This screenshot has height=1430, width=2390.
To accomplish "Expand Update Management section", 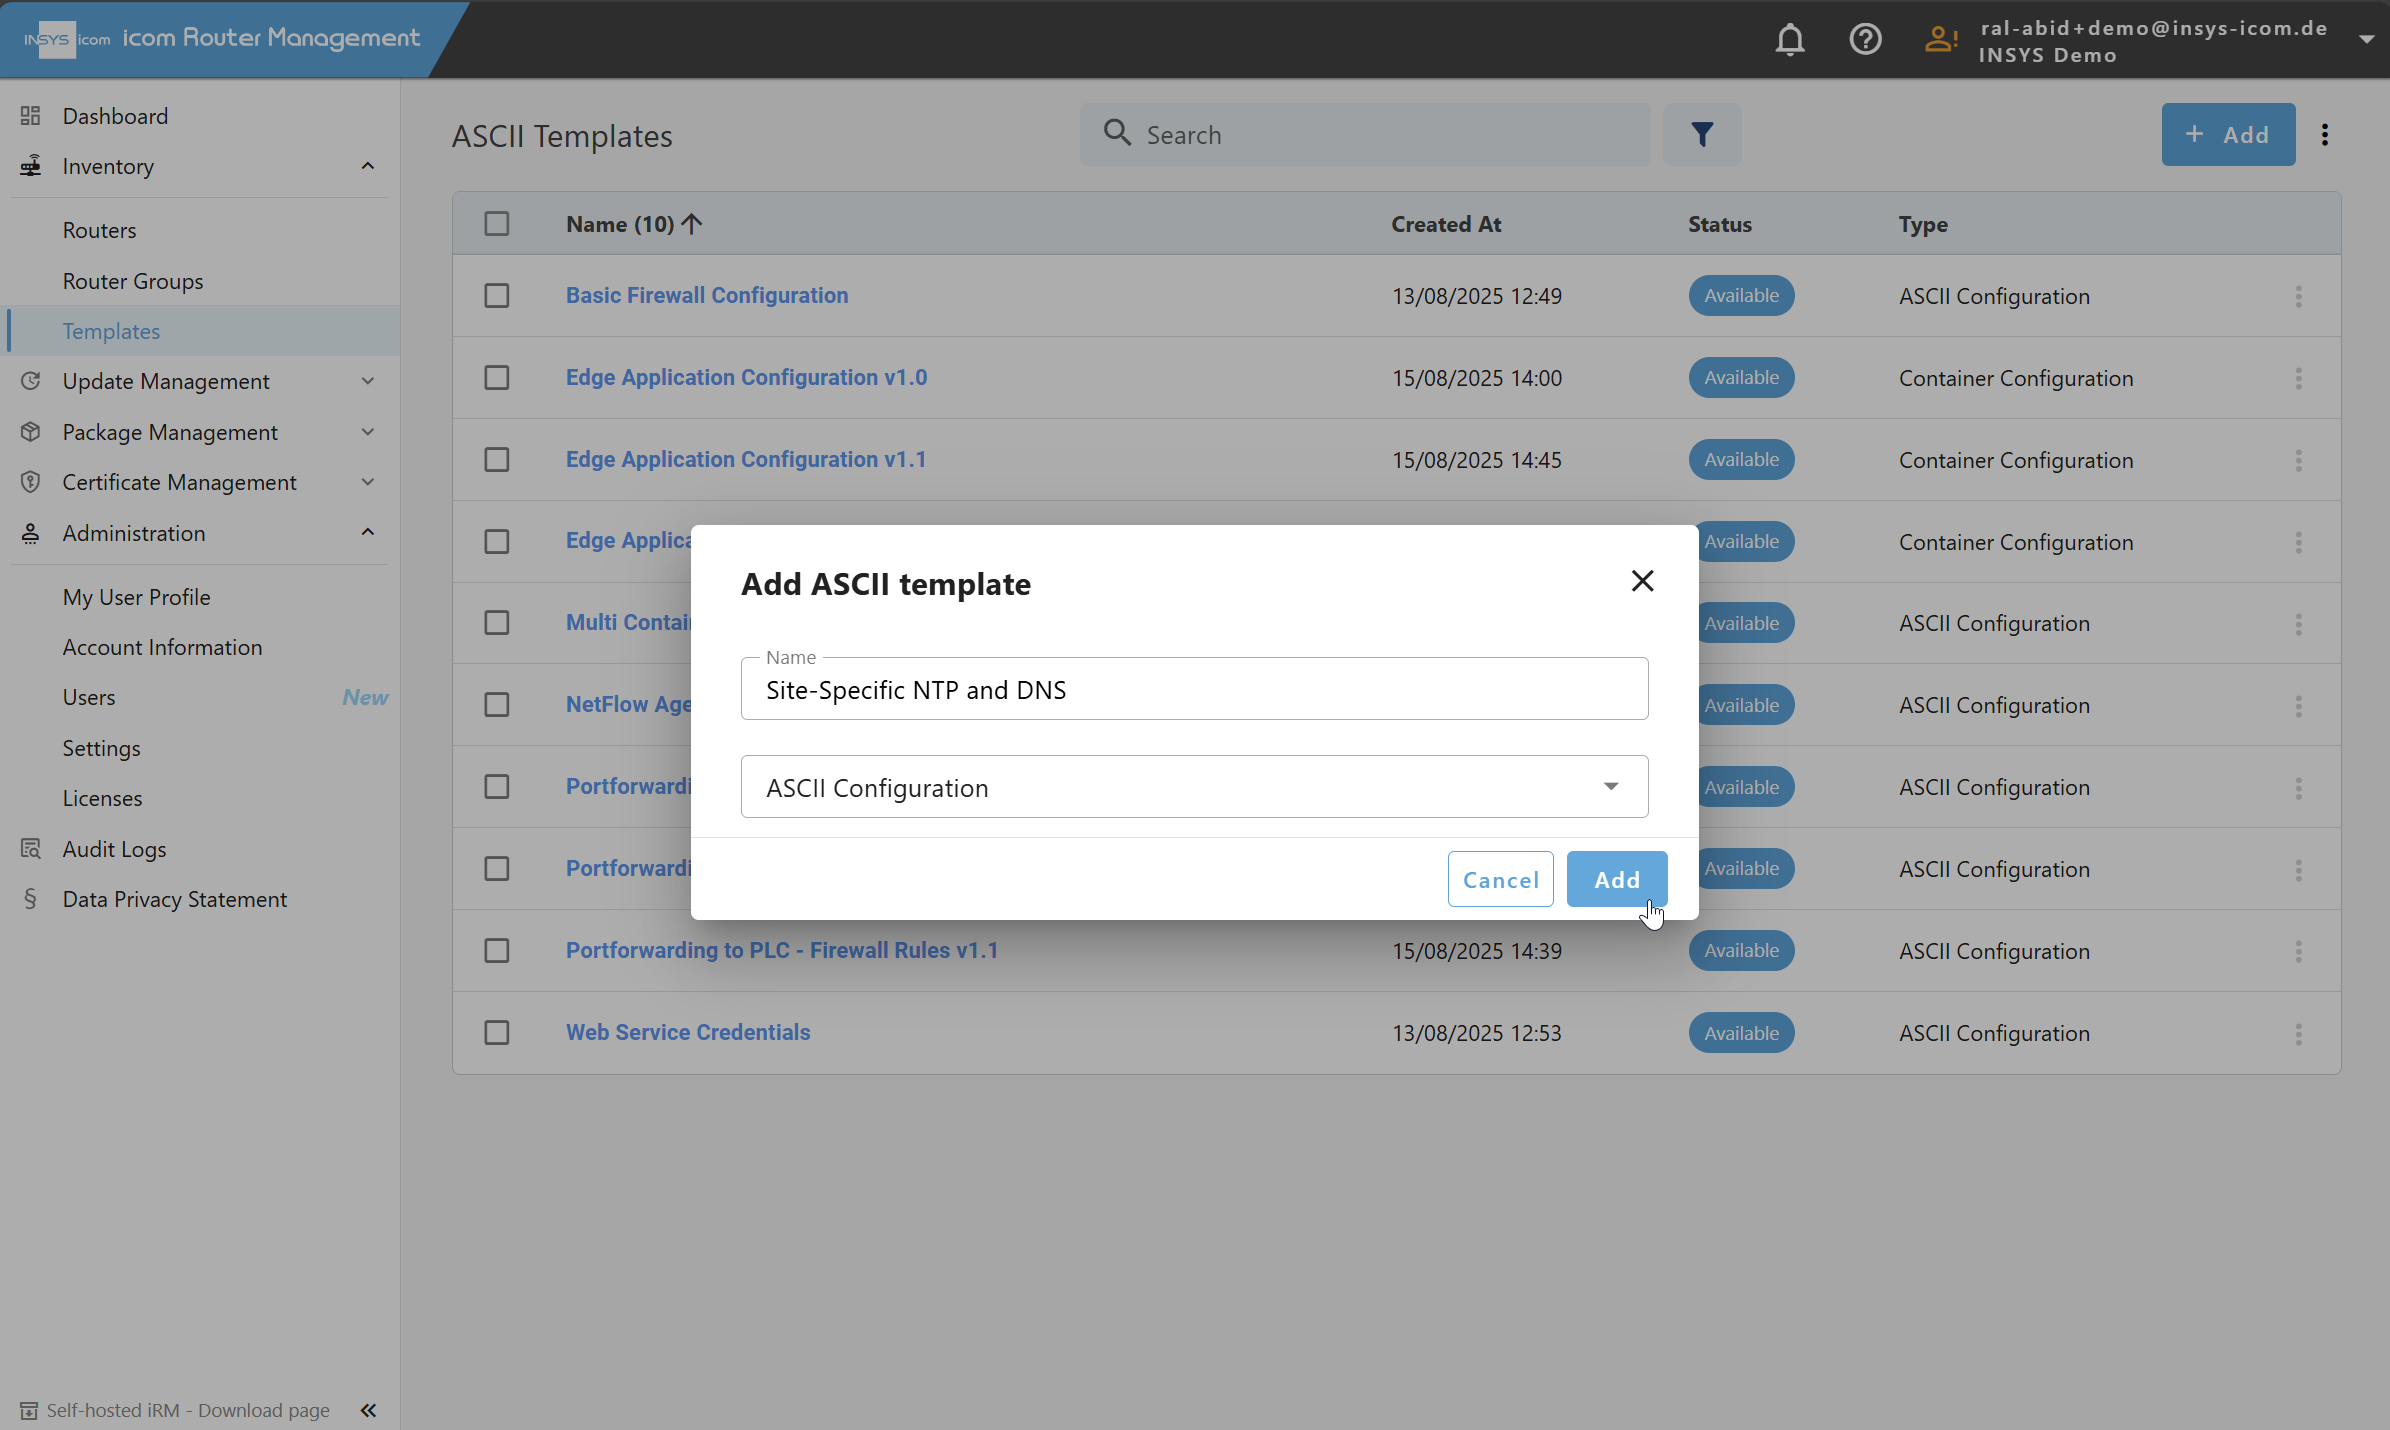I will click(368, 381).
